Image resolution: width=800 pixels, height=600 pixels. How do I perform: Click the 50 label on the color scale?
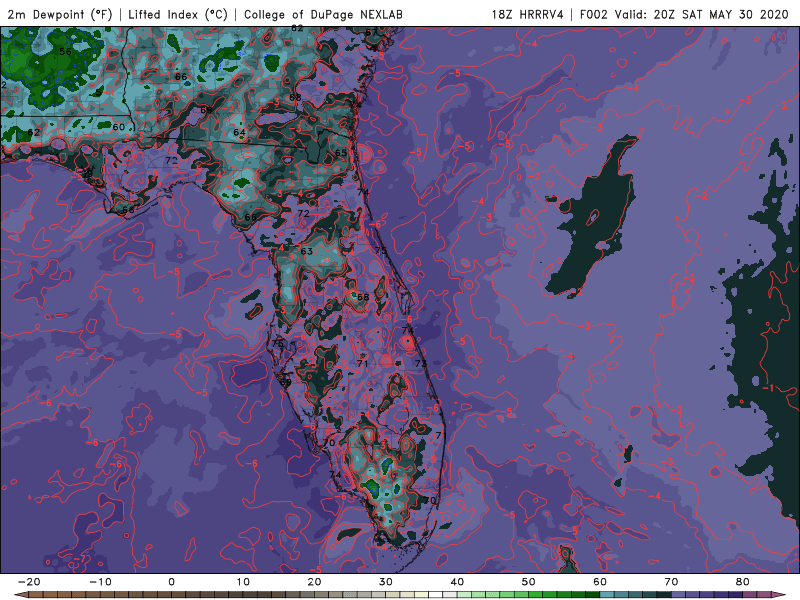[x=529, y=582]
